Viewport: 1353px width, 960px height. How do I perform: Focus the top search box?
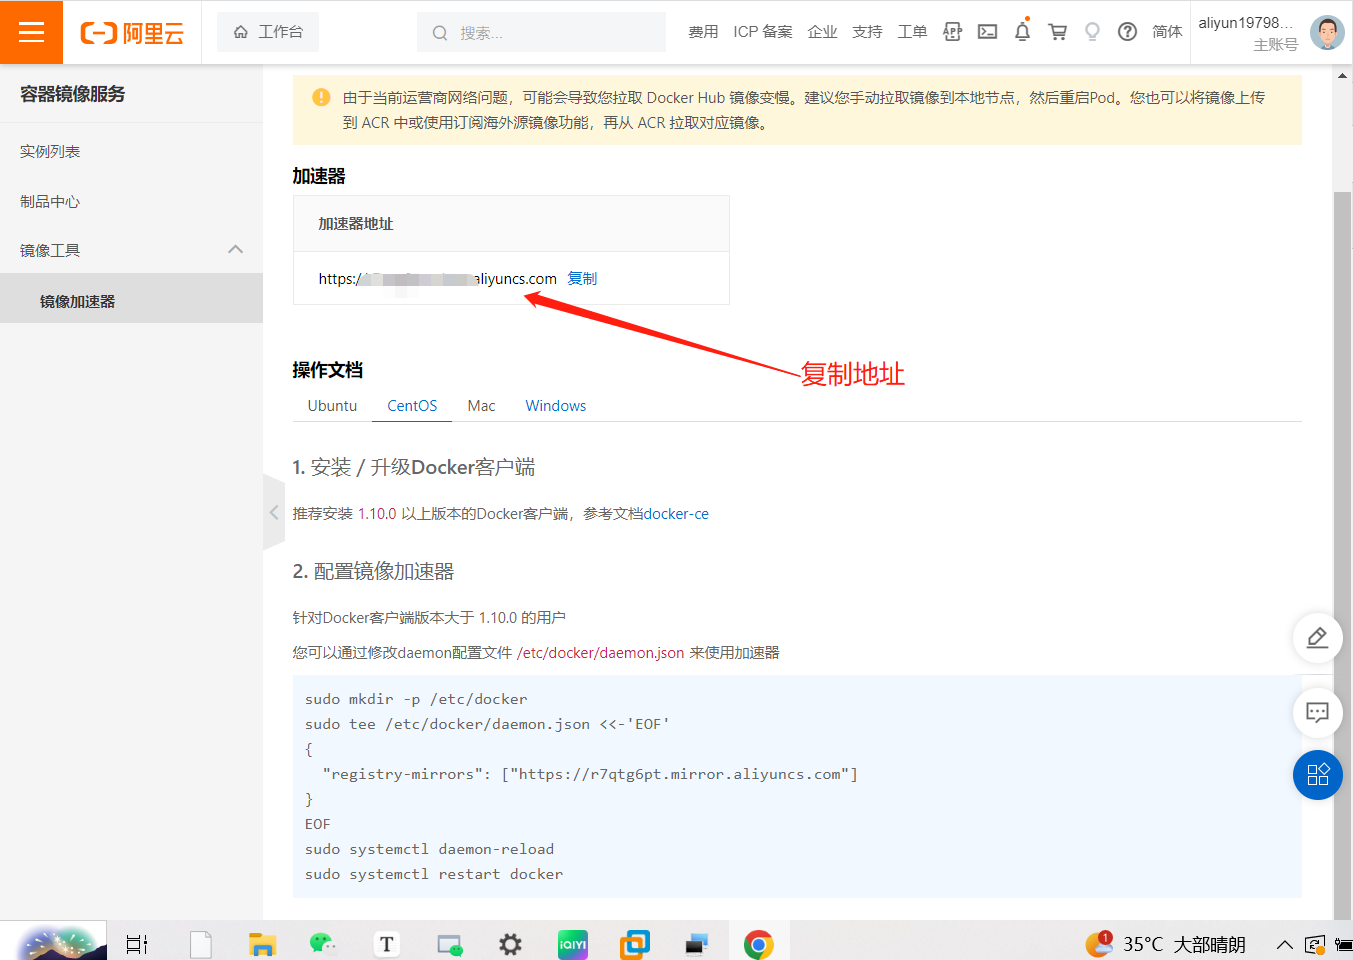[x=541, y=32]
